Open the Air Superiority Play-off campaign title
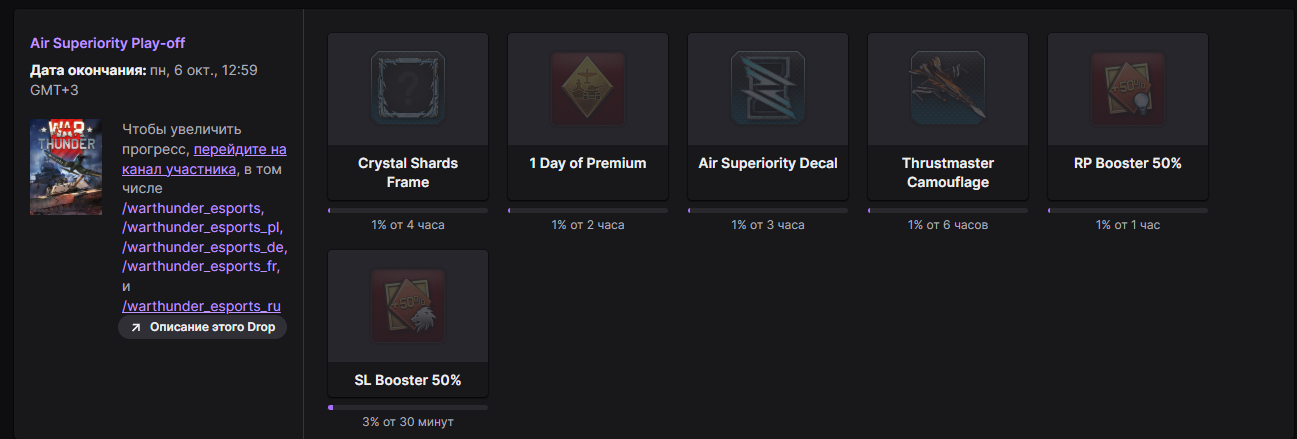Image resolution: width=1297 pixels, height=439 pixels. pos(108,43)
